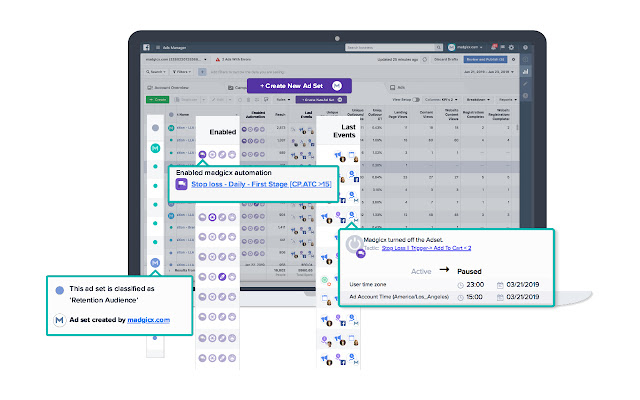Open the hamburger menu beside Ads Manager
Image resolution: width=640 pixels, height=400 pixels.
(x=158, y=48)
